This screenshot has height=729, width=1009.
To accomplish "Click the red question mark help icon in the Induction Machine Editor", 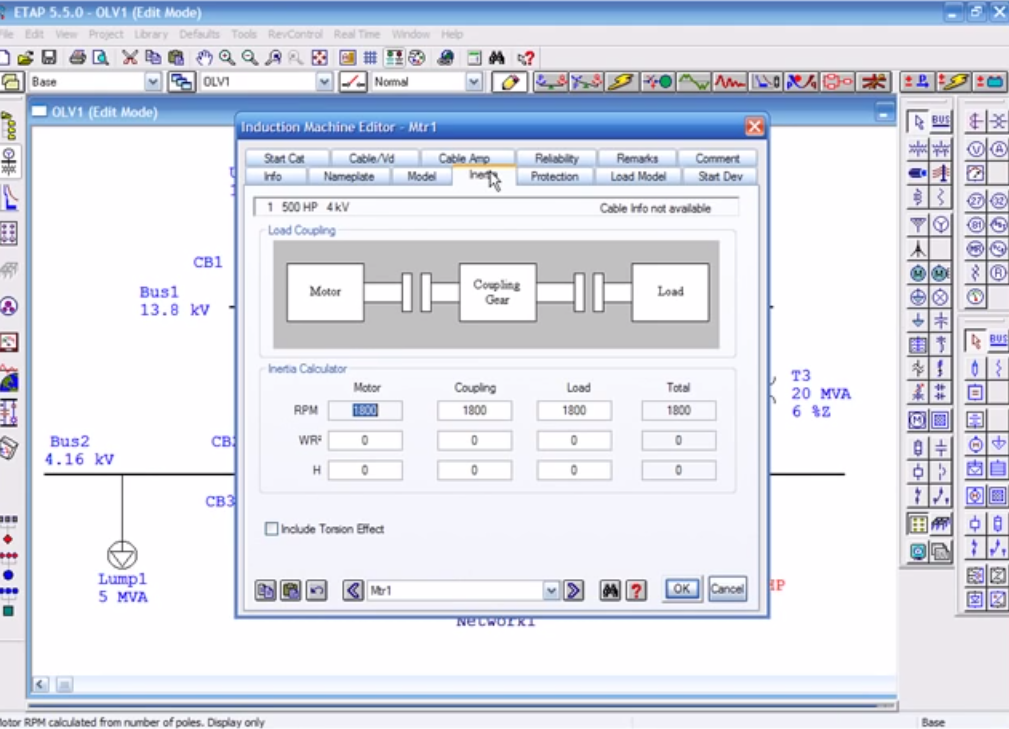I will tap(636, 590).
